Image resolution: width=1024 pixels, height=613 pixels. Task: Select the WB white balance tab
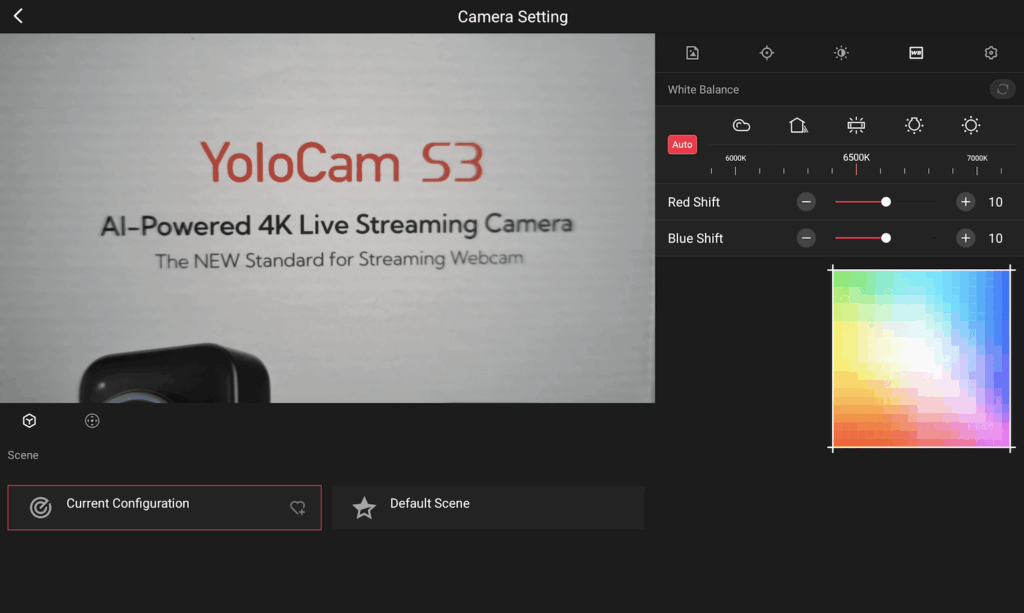click(916, 53)
